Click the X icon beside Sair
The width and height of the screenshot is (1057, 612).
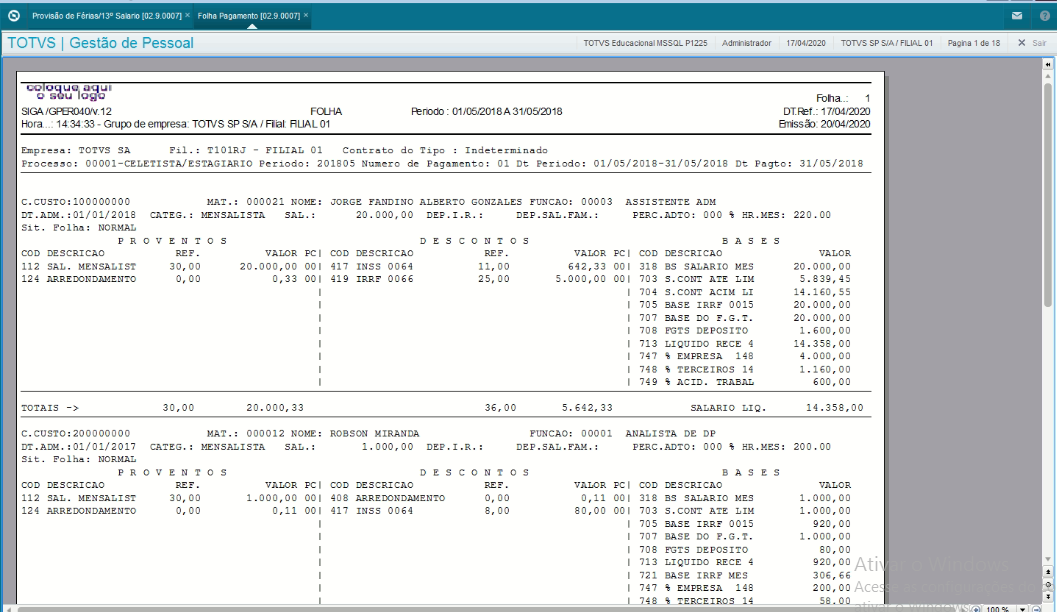click(1021, 42)
